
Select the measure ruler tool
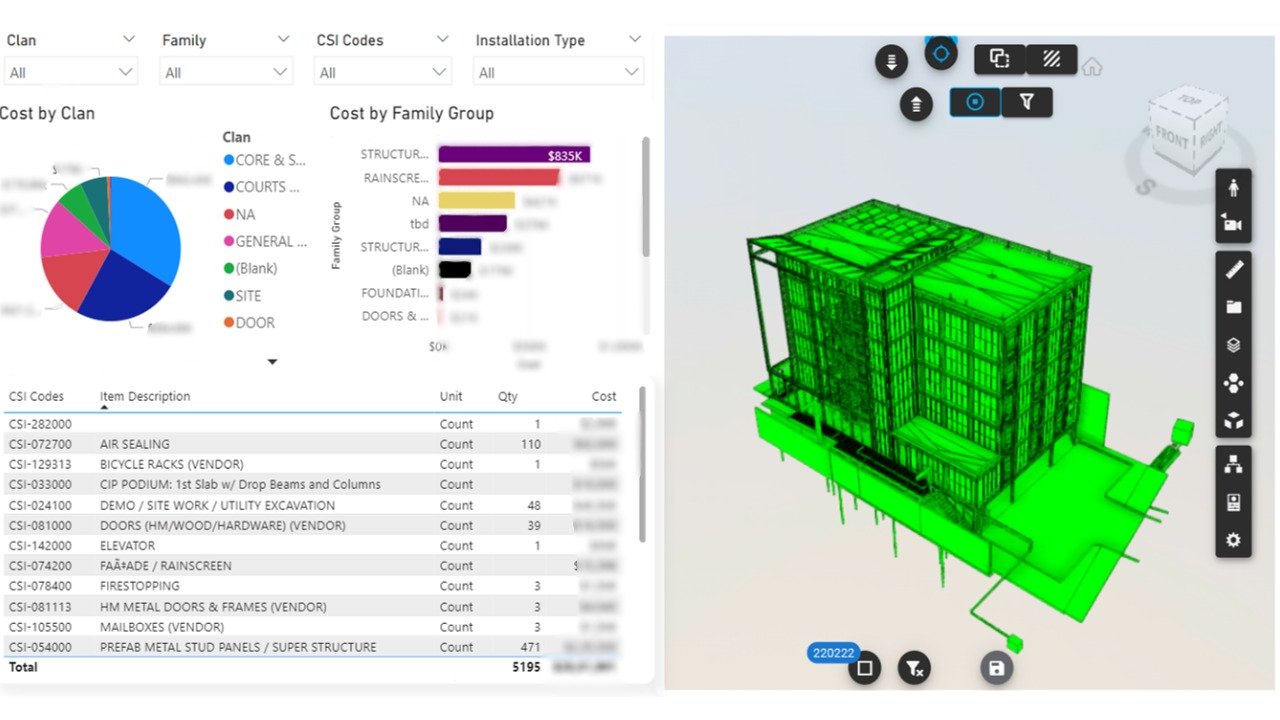[1233, 269]
